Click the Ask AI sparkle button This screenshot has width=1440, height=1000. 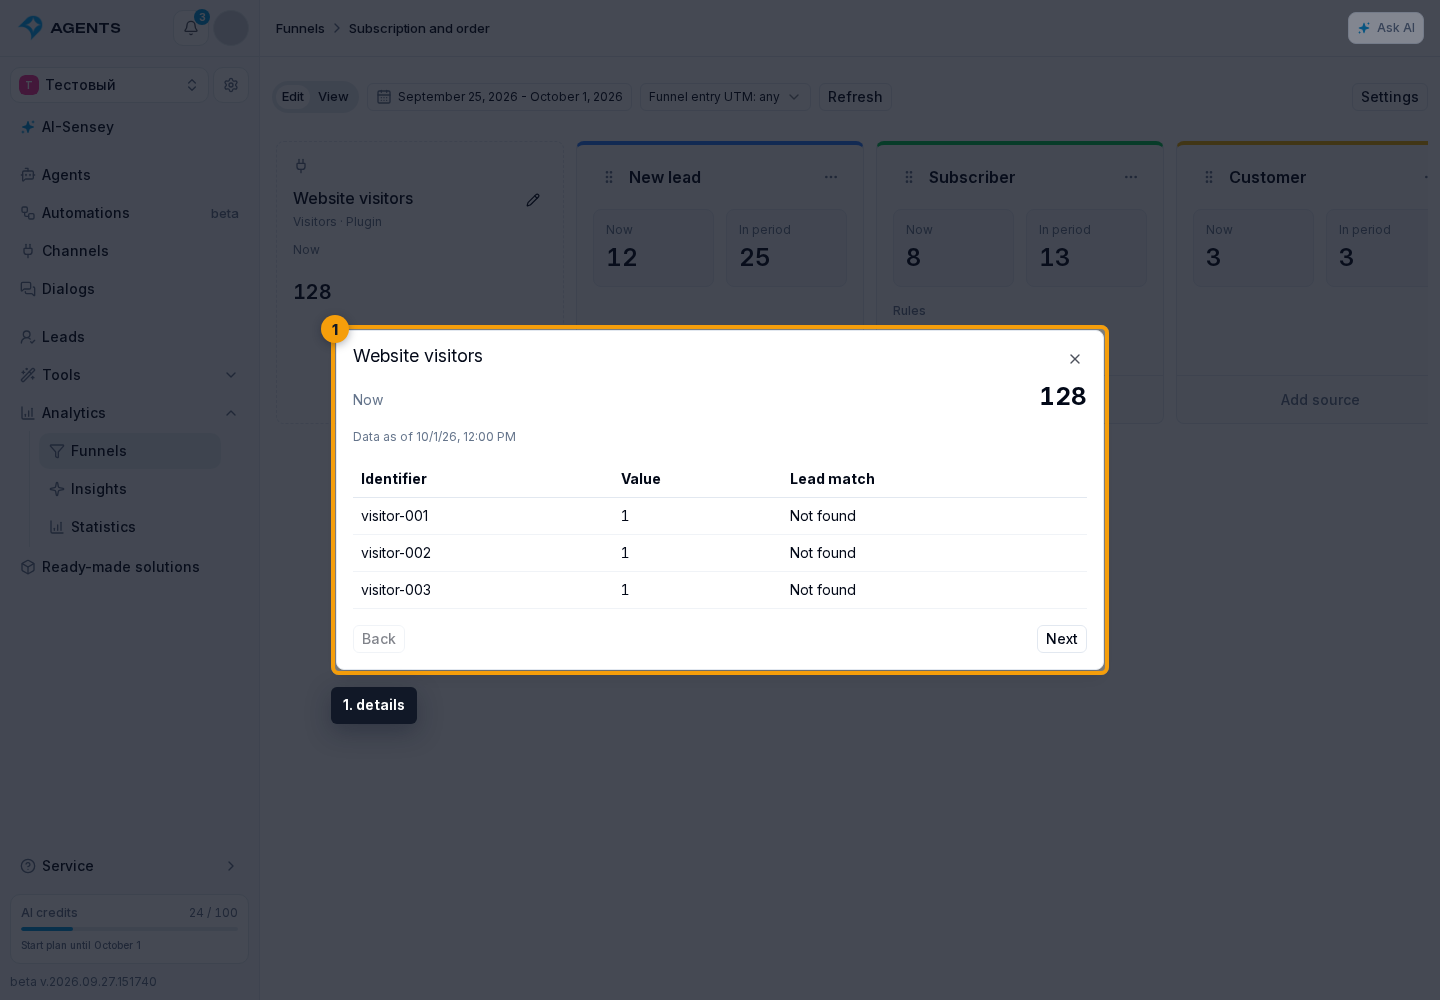tap(1385, 28)
